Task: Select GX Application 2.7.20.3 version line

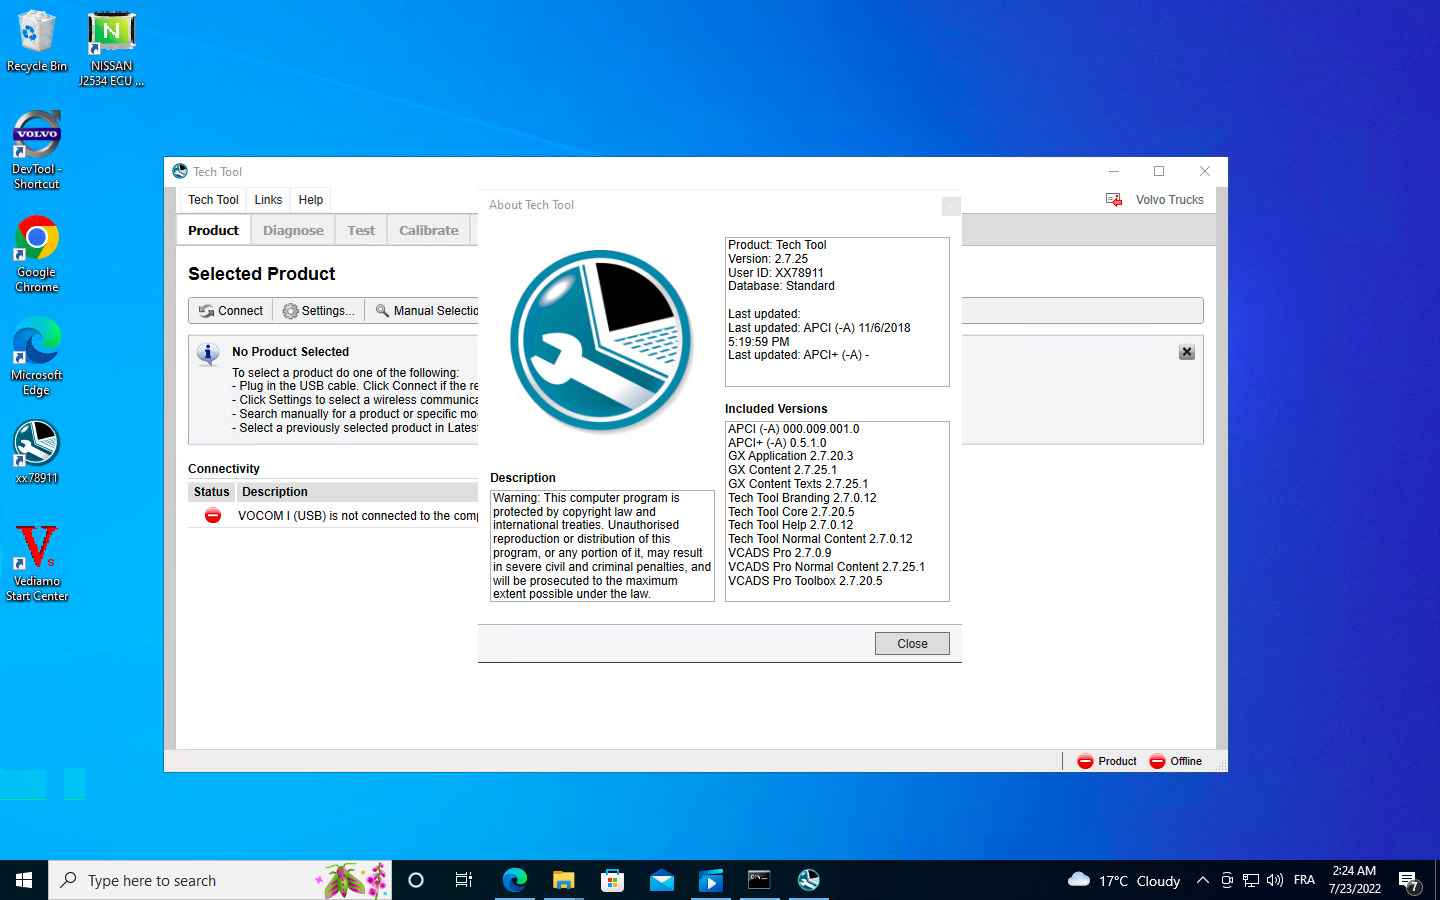Action: pyautogui.click(x=790, y=456)
